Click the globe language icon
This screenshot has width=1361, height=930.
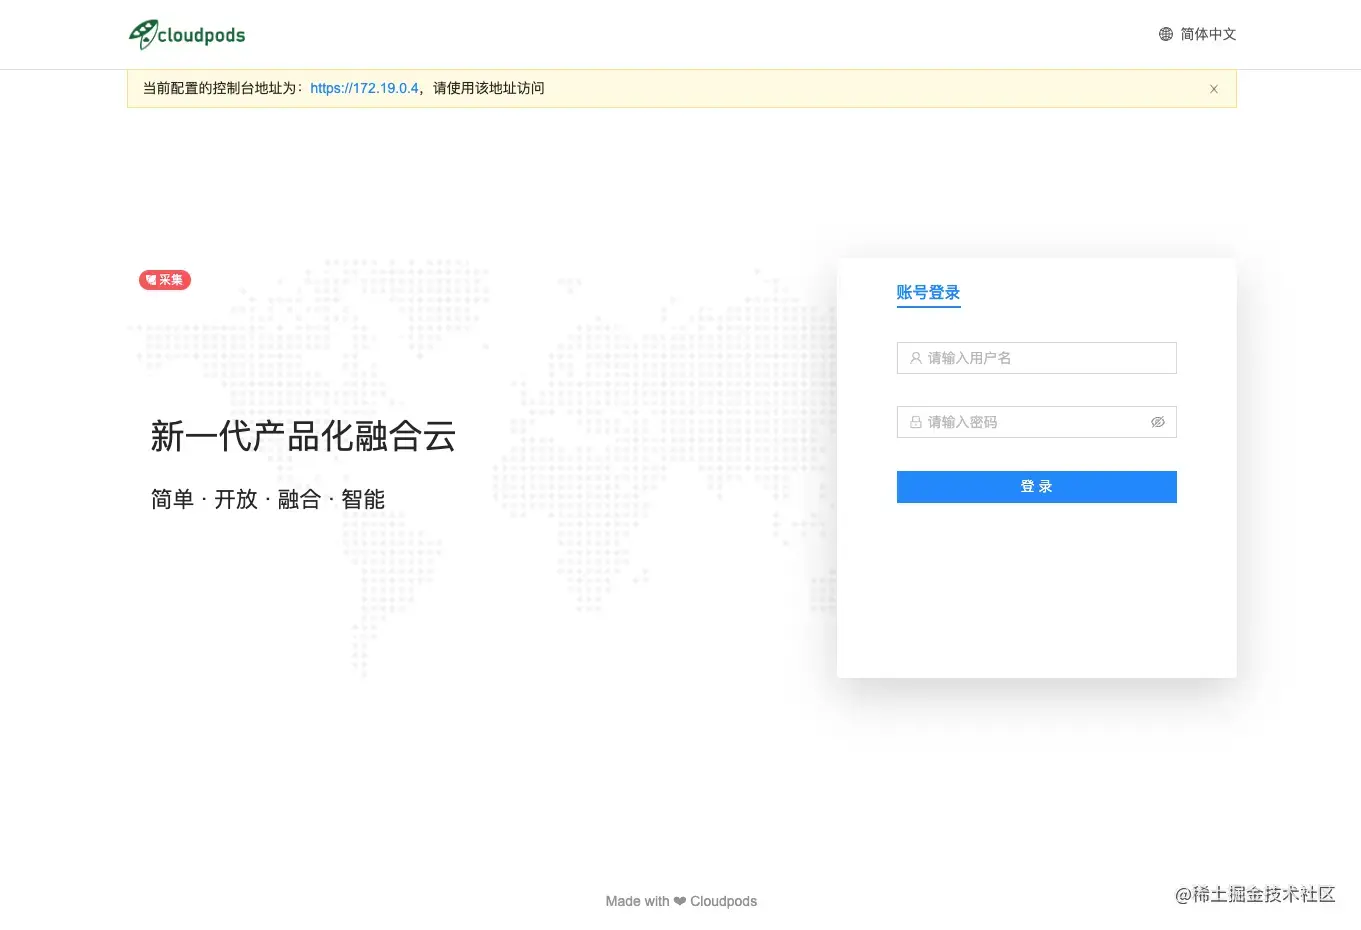point(1166,34)
